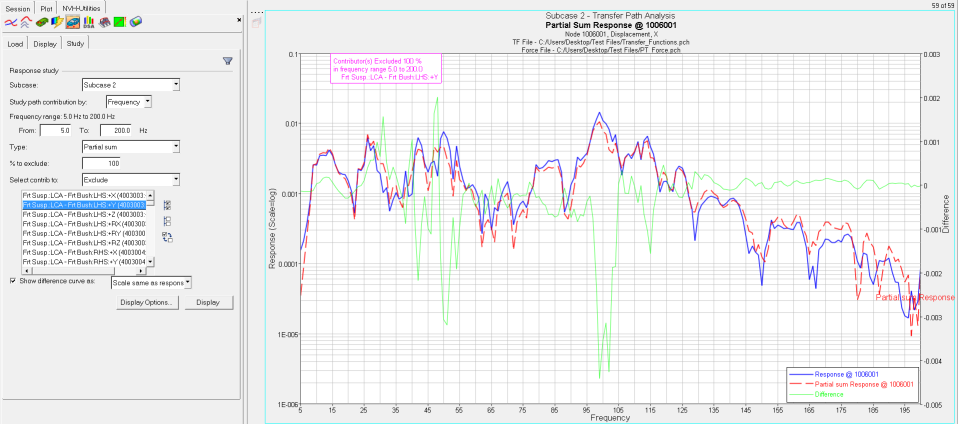Click the Display Options button
The width and height of the screenshot is (958, 424).
tap(147, 302)
